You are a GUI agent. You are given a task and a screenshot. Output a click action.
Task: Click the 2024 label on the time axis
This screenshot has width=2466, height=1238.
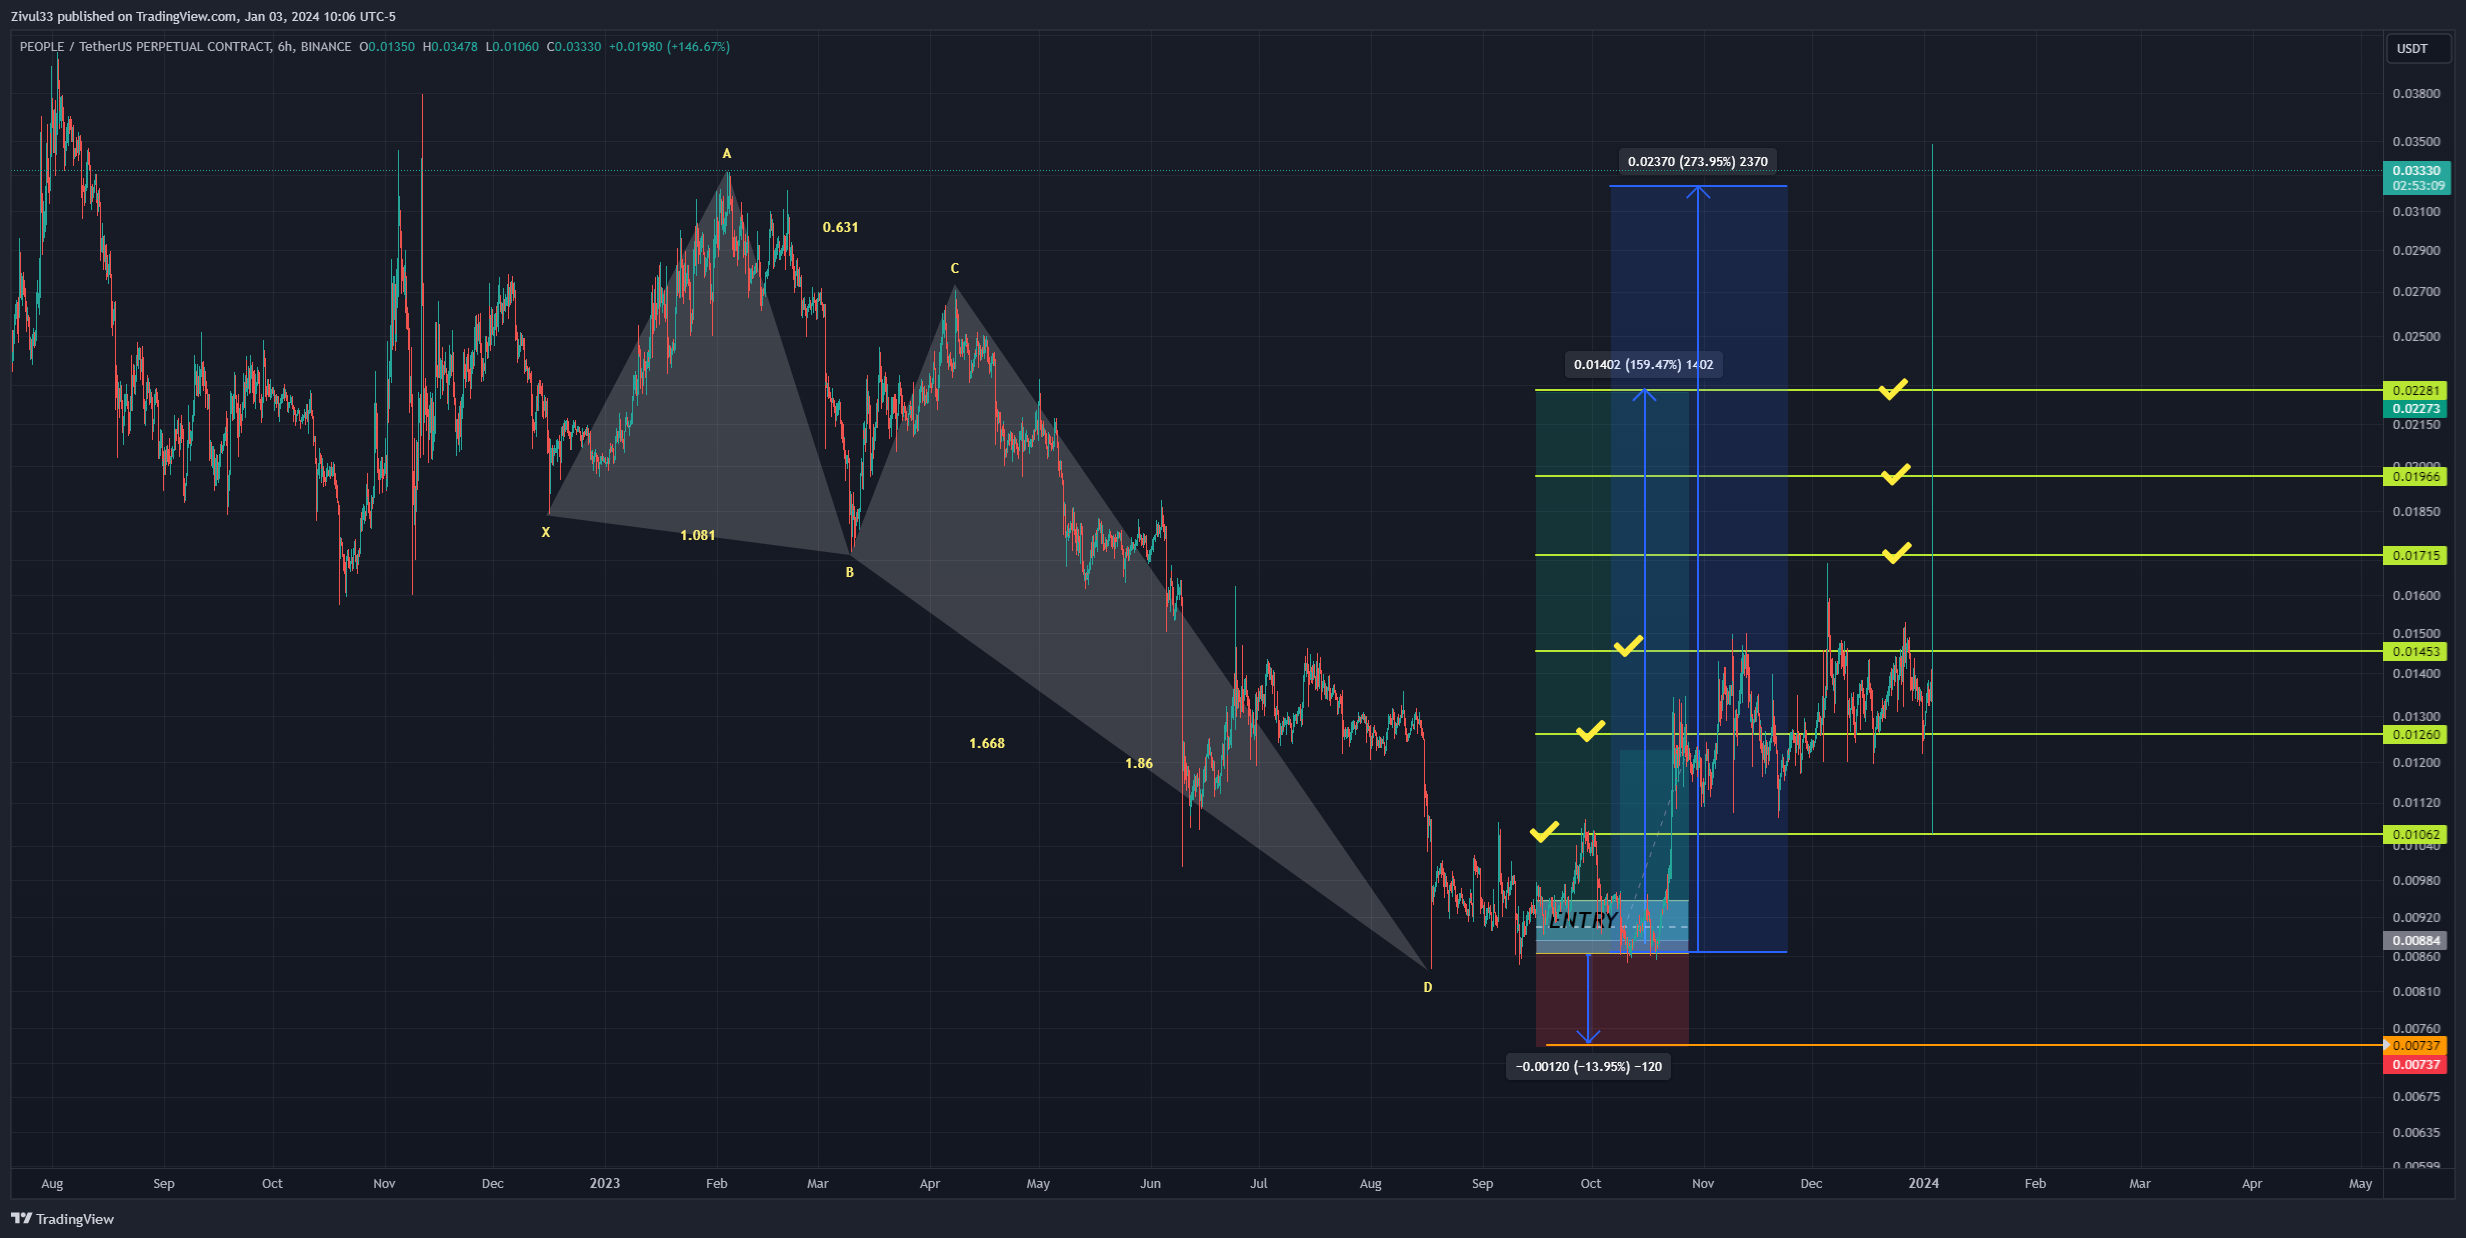pyautogui.click(x=1924, y=1183)
